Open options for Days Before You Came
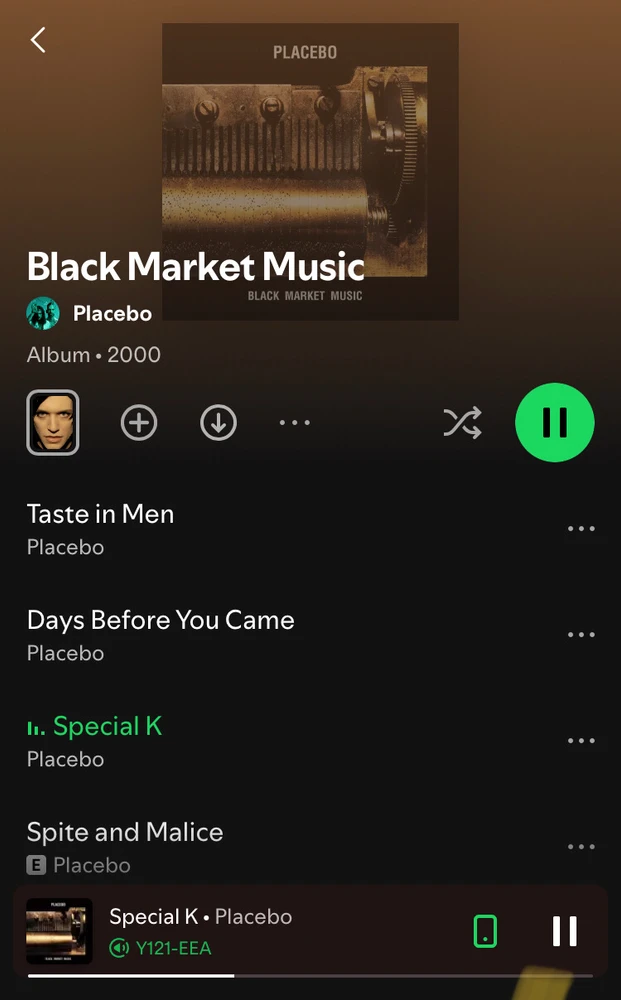The width and height of the screenshot is (621, 1000). point(581,635)
